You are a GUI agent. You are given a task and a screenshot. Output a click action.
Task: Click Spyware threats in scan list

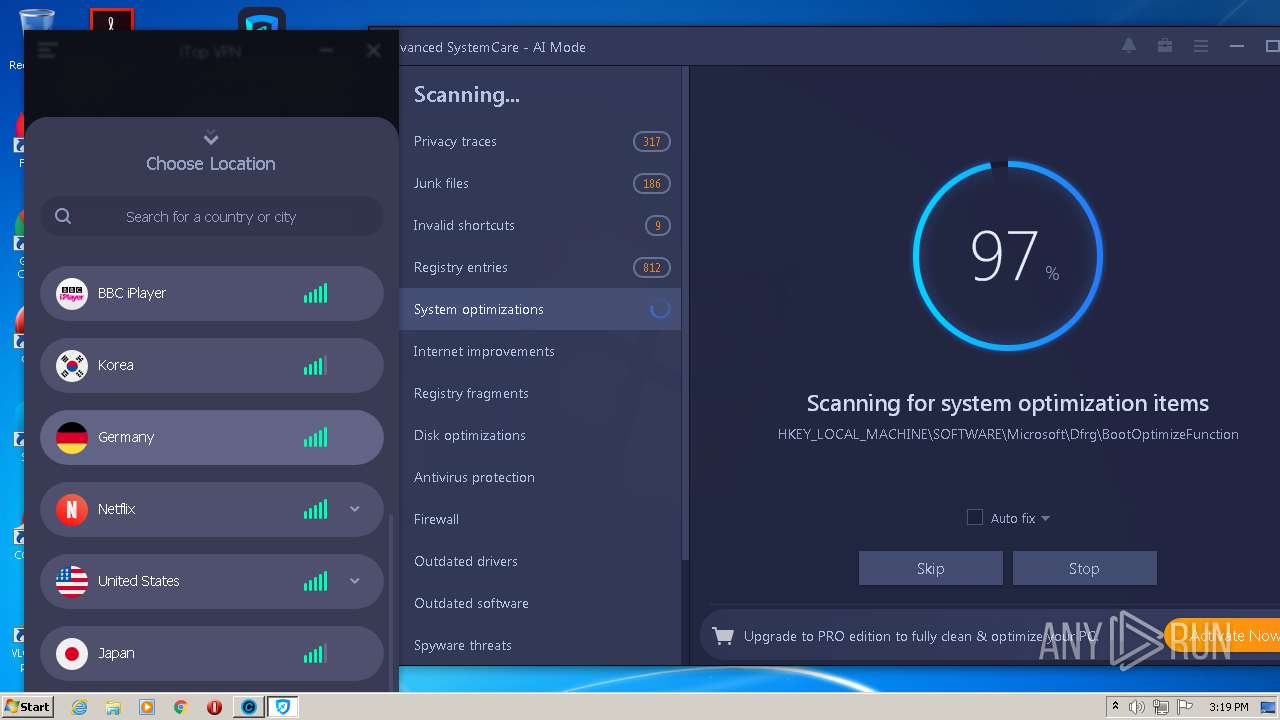click(540, 645)
